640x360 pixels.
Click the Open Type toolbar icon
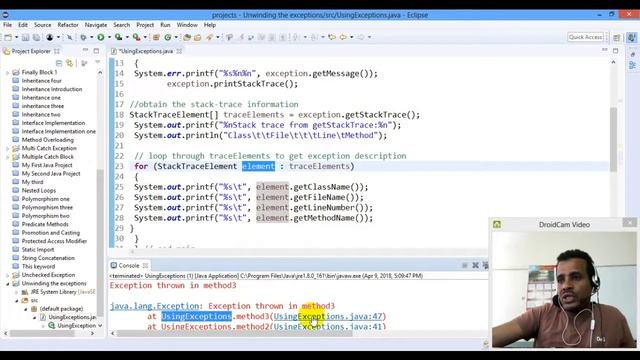[x=187, y=37]
